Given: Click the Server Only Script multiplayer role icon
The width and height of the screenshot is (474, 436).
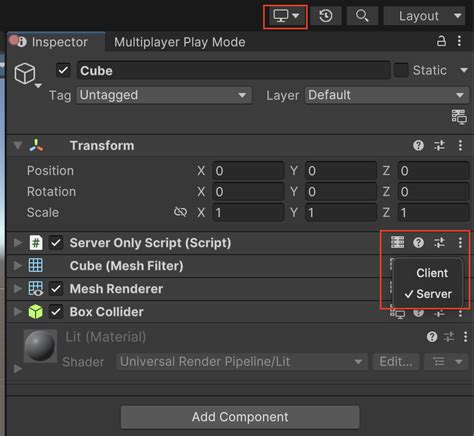Looking at the screenshot, I should [397, 242].
